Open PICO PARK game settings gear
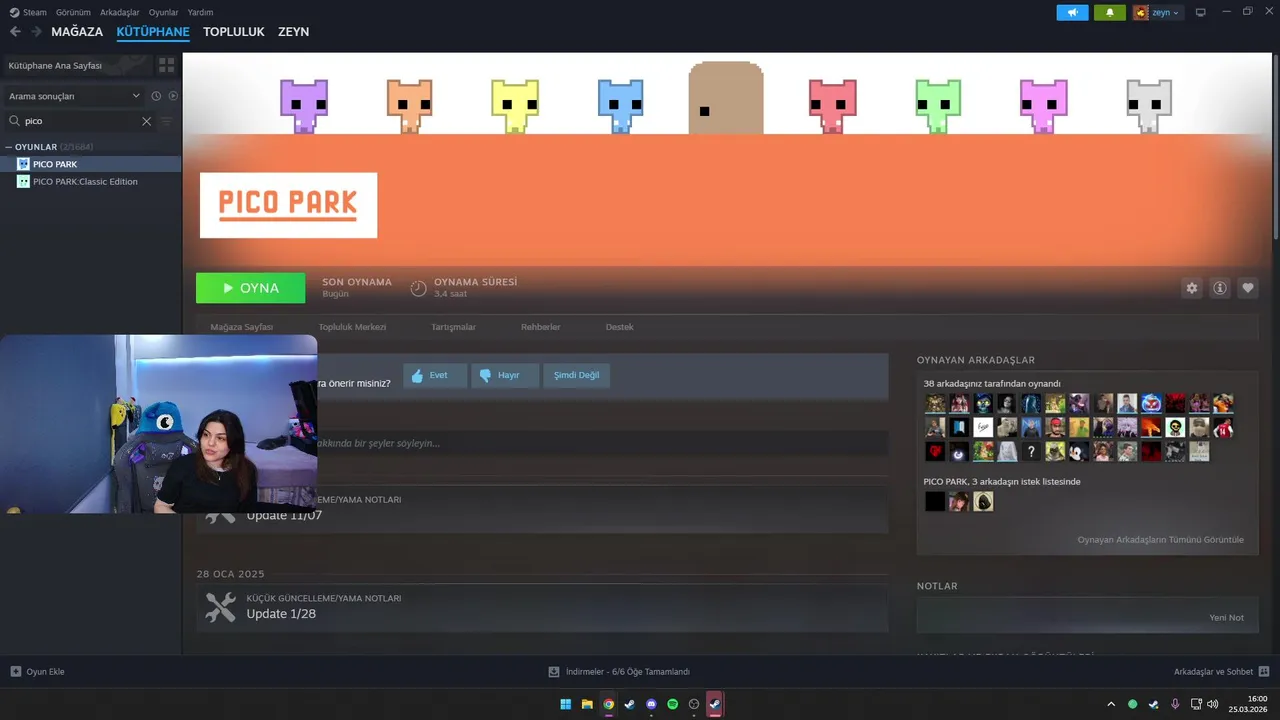This screenshot has height=720, width=1280. (1191, 288)
